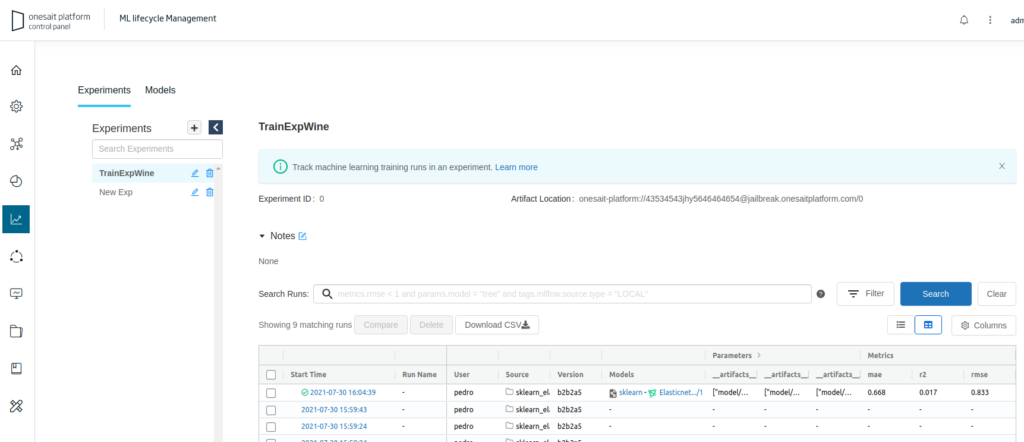This screenshot has width=1024, height=442.
Task: Open the pie chart sidebar icon
Action: pyautogui.click(x=16, y=182)
